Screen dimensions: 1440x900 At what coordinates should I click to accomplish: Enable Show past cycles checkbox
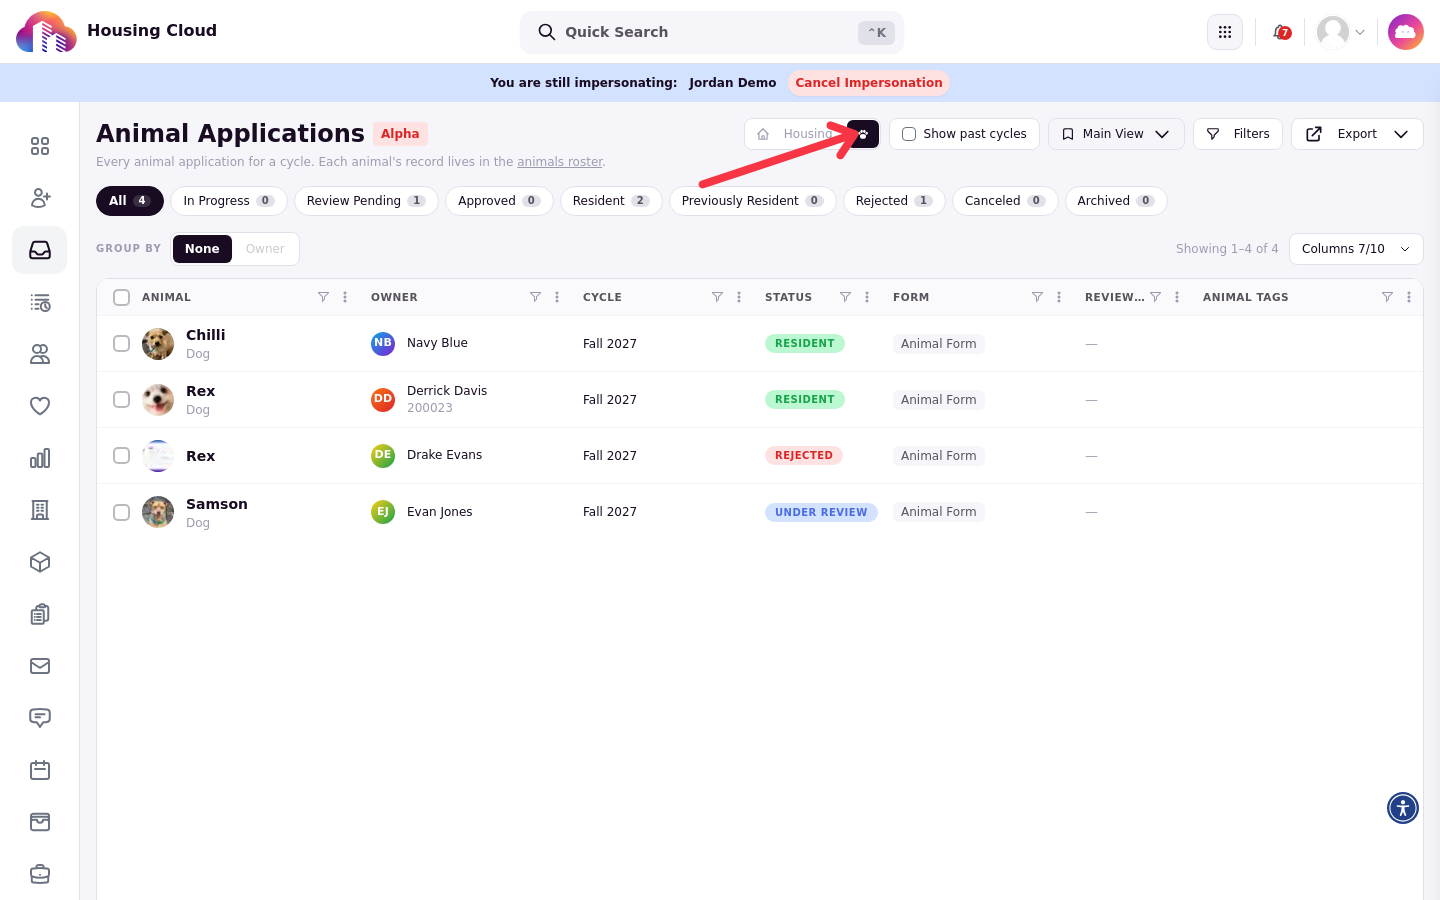[x=909, y=134]
